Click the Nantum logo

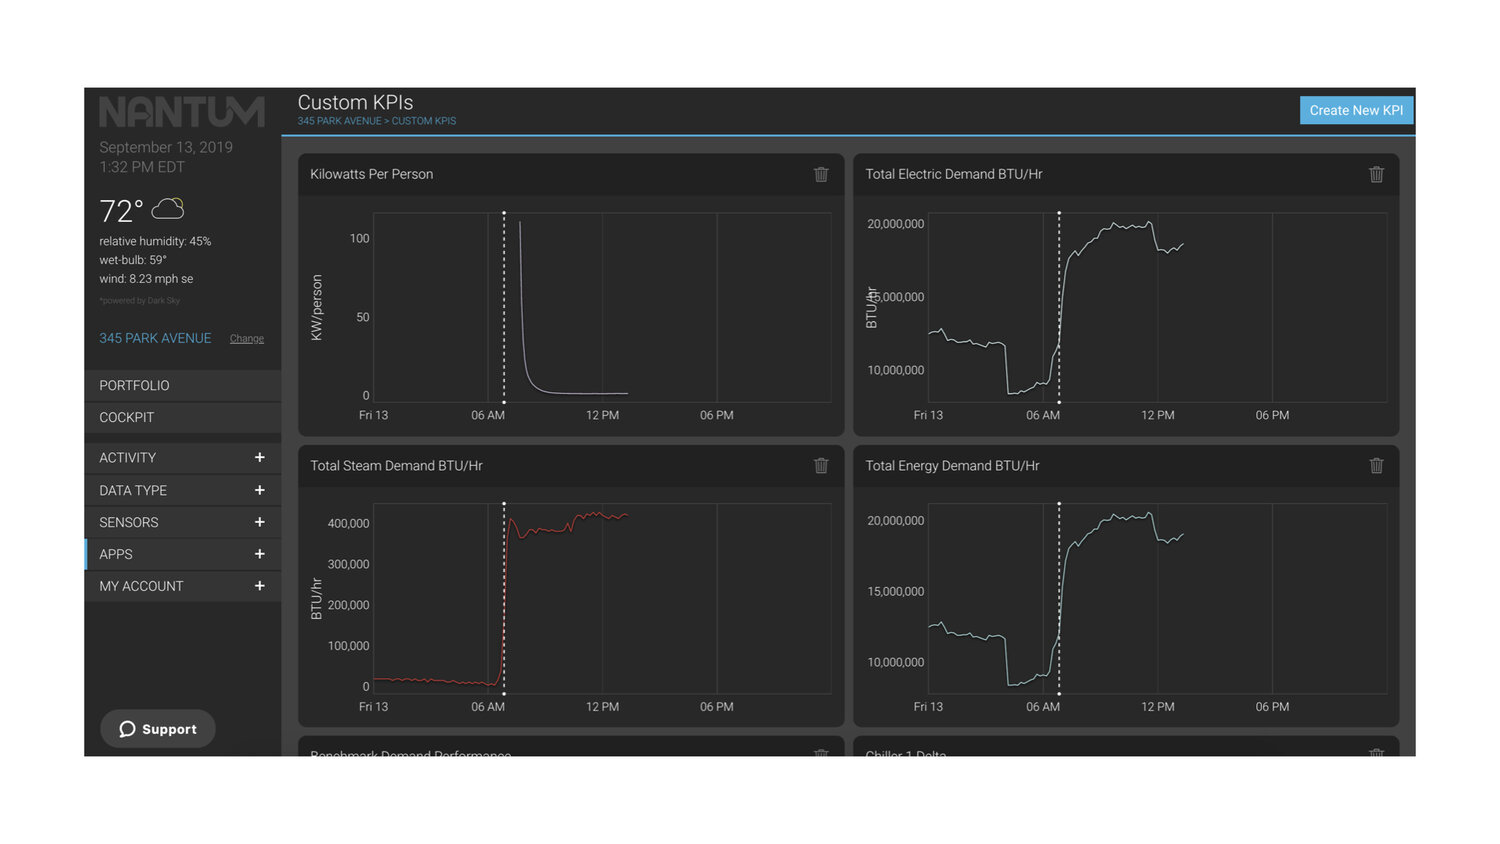point(181,112)
